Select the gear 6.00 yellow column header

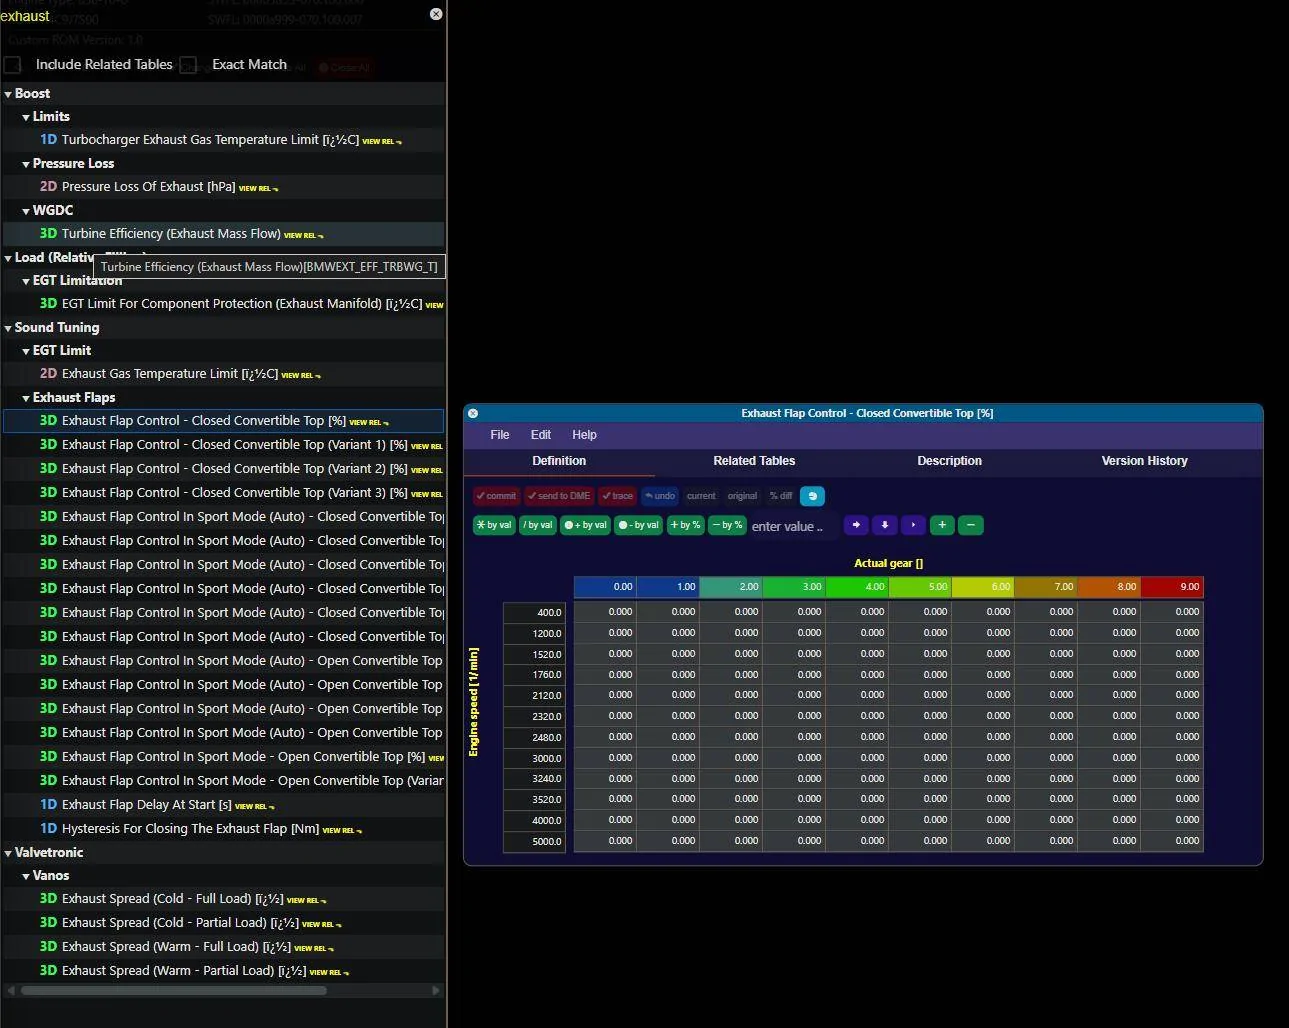pyautogui.click(x=983, y=587)
